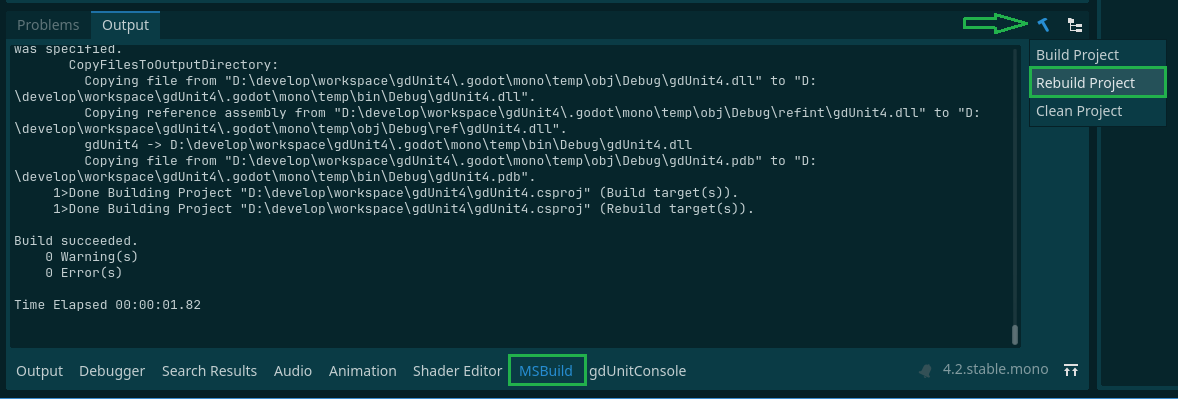
Task: Switch to the Problems tab
Action: [48, 25]
